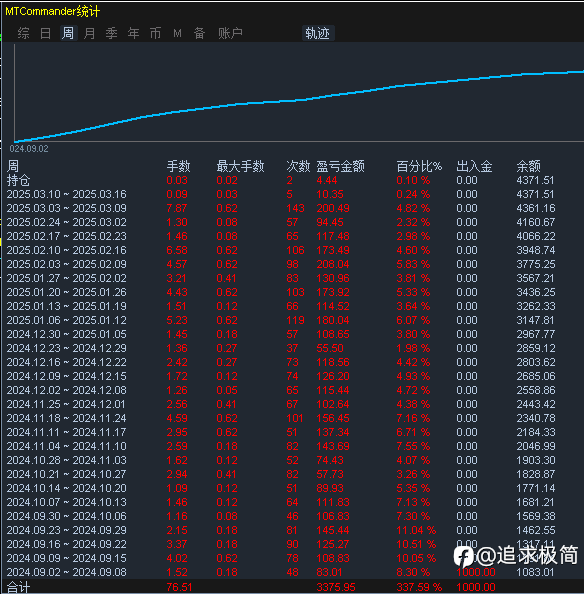Select week row 2025.02.17 ~ 2025.02.23
This screenshot has width=584, height=594.
(292, 236)
